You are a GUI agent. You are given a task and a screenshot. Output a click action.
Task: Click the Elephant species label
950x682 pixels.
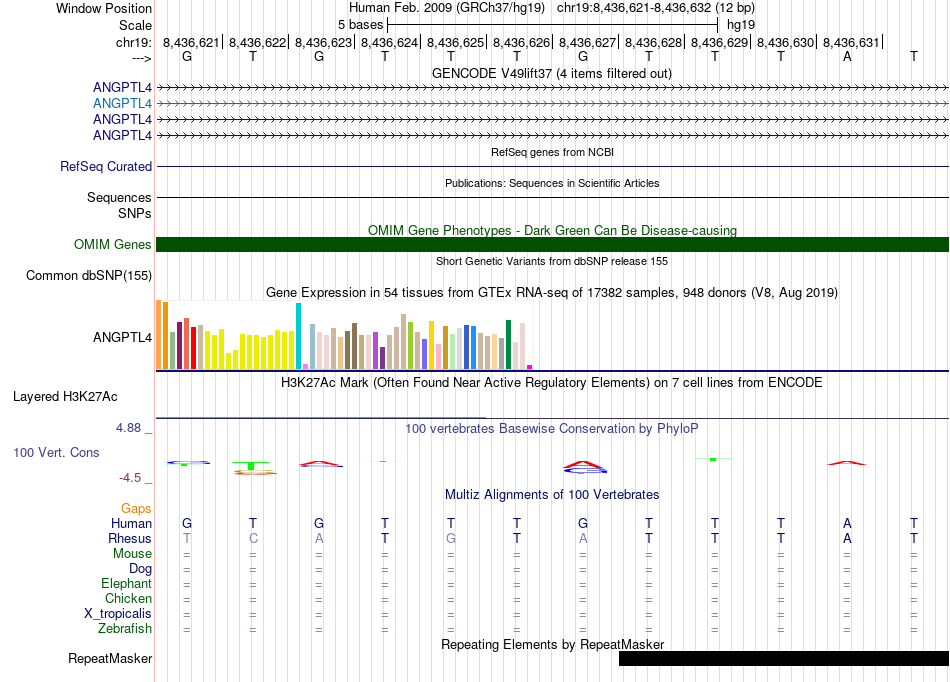click(x=126, y=583)
